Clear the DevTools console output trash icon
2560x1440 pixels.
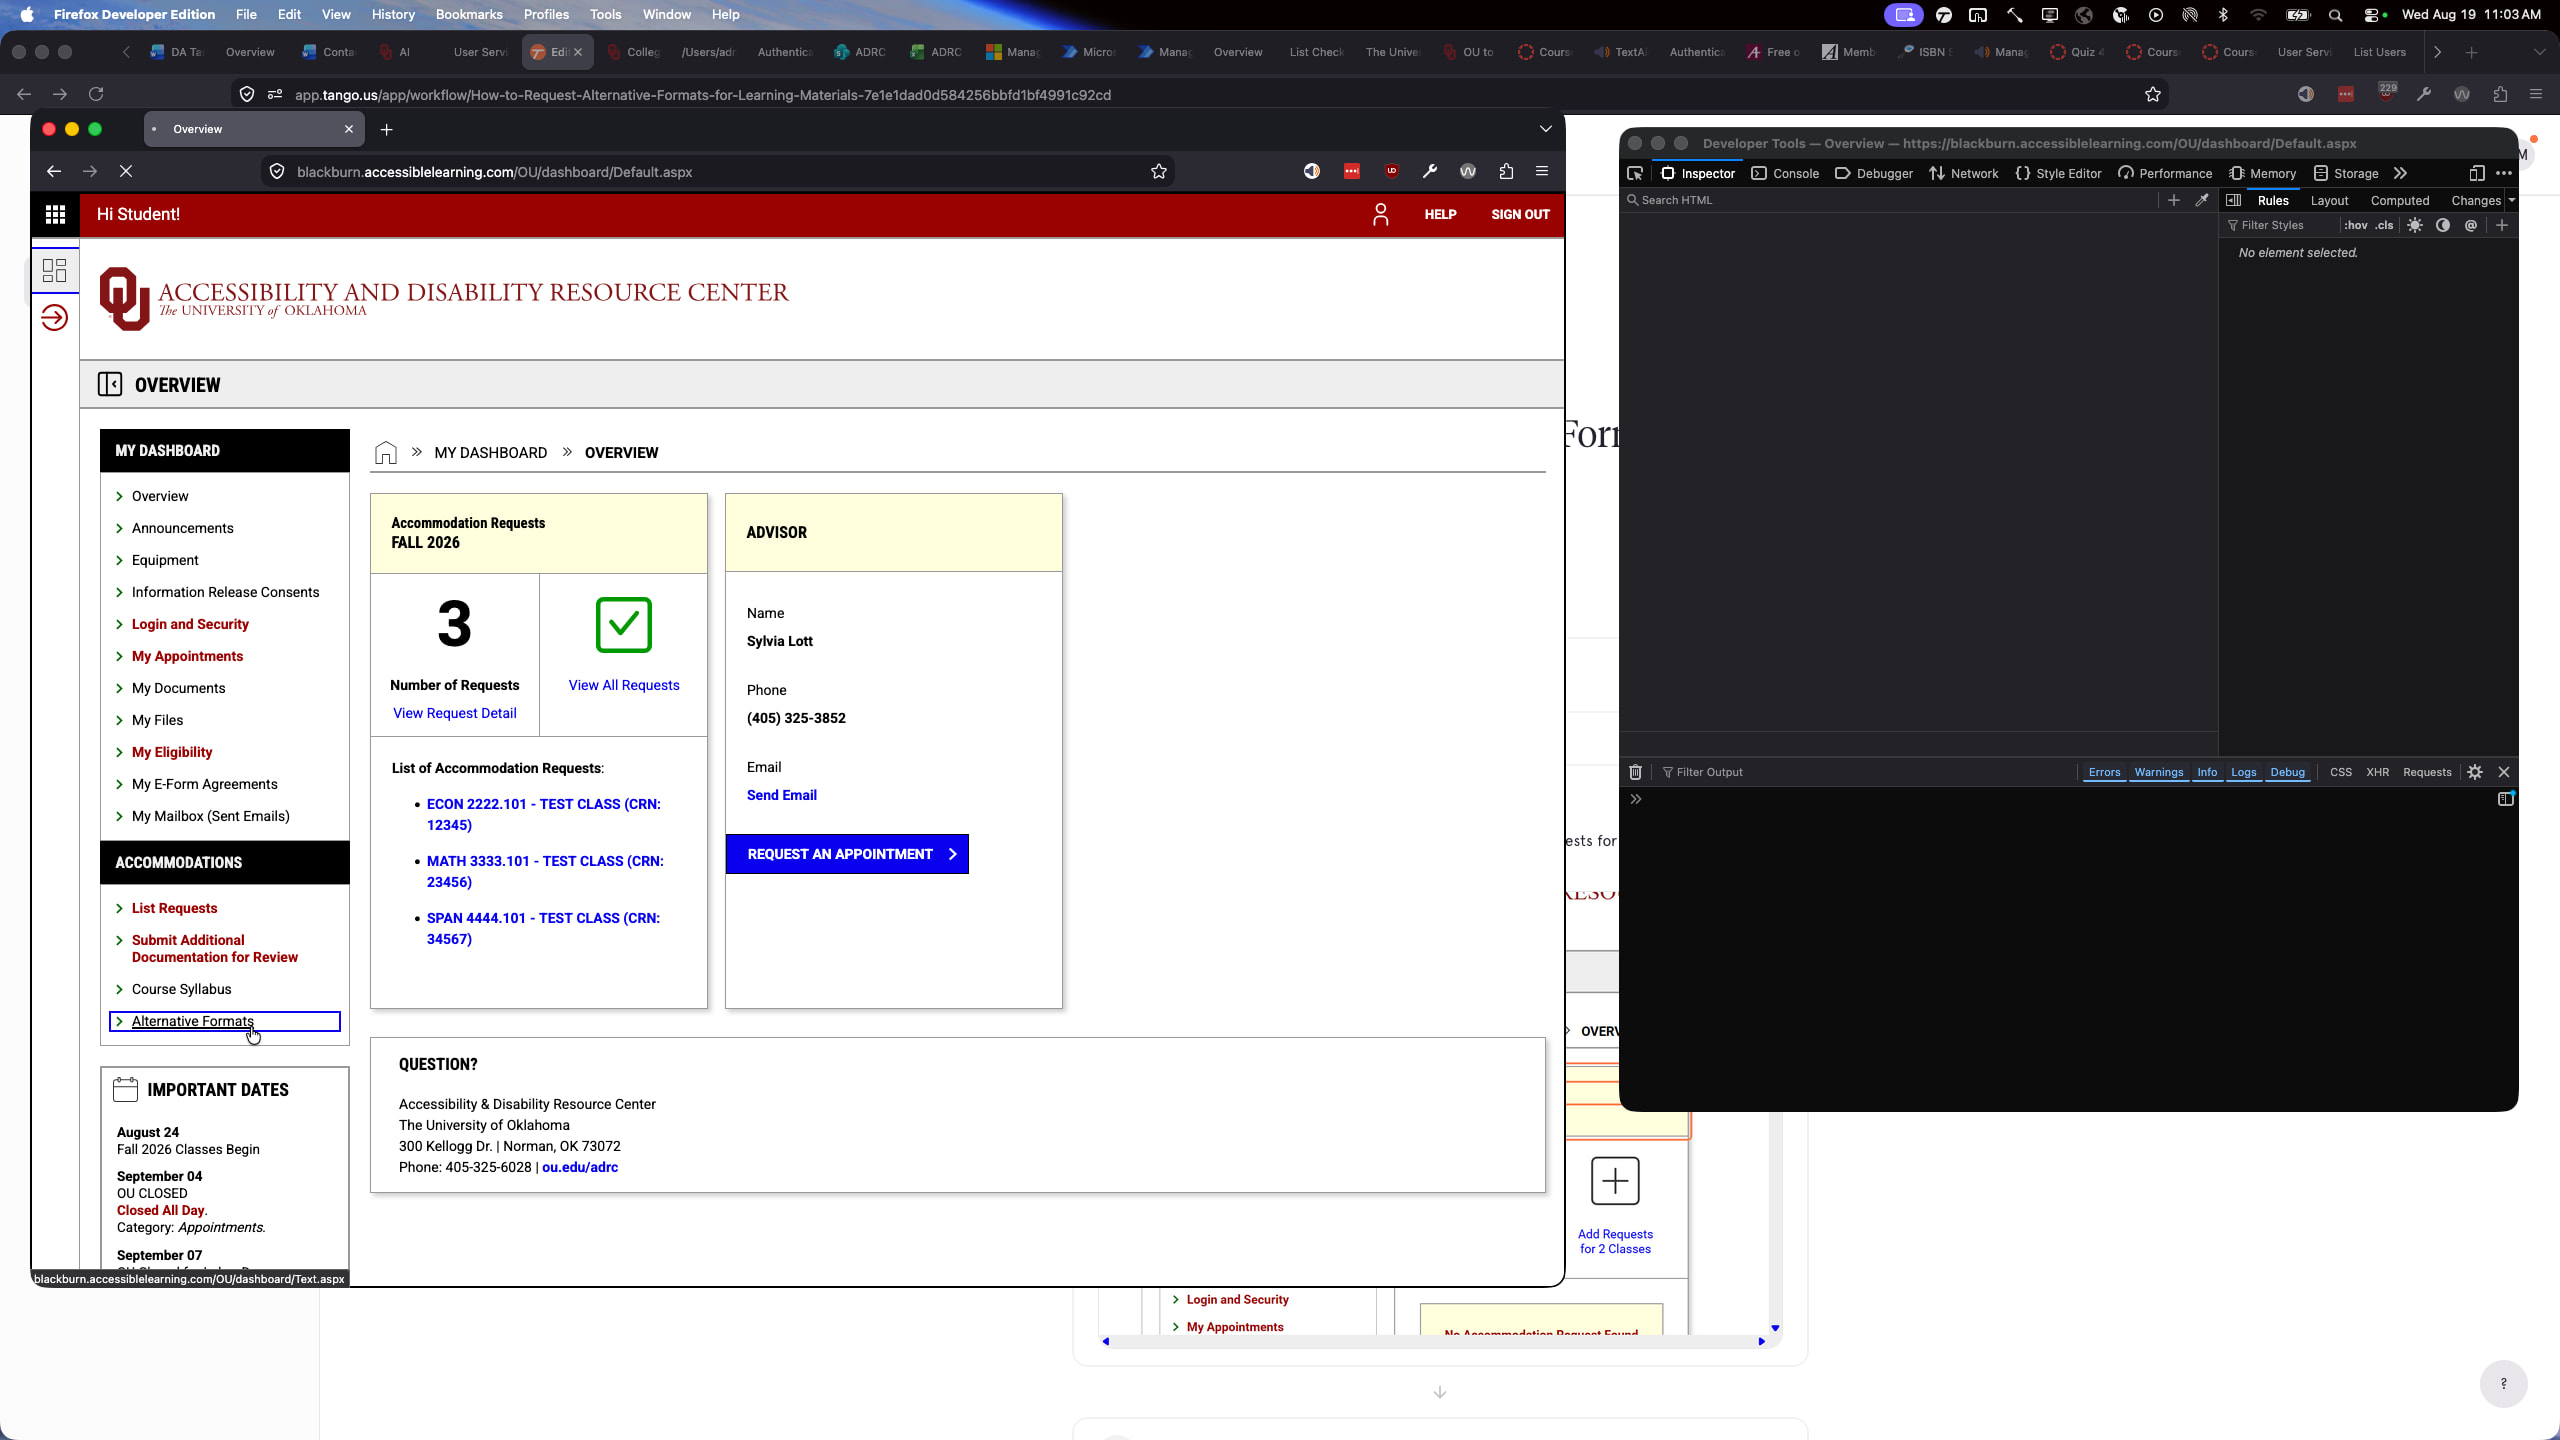pos(1636,772)
